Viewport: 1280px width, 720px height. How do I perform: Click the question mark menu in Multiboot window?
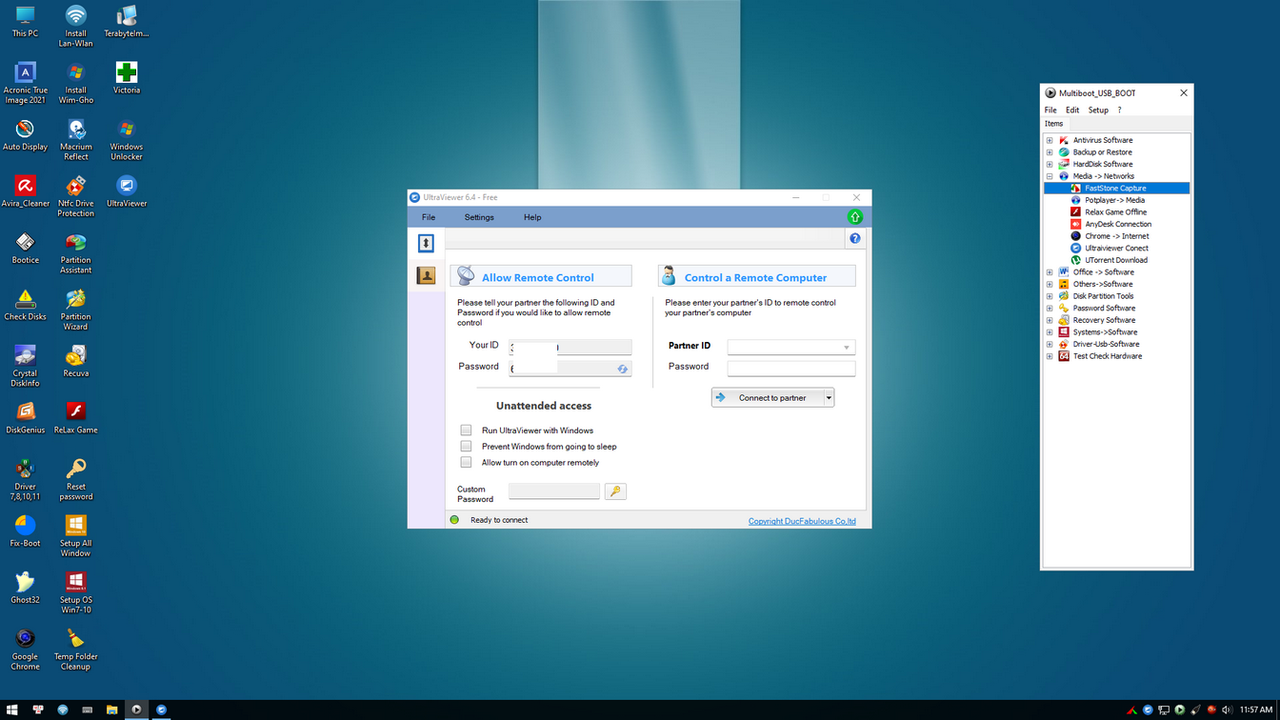point(1119,110)
